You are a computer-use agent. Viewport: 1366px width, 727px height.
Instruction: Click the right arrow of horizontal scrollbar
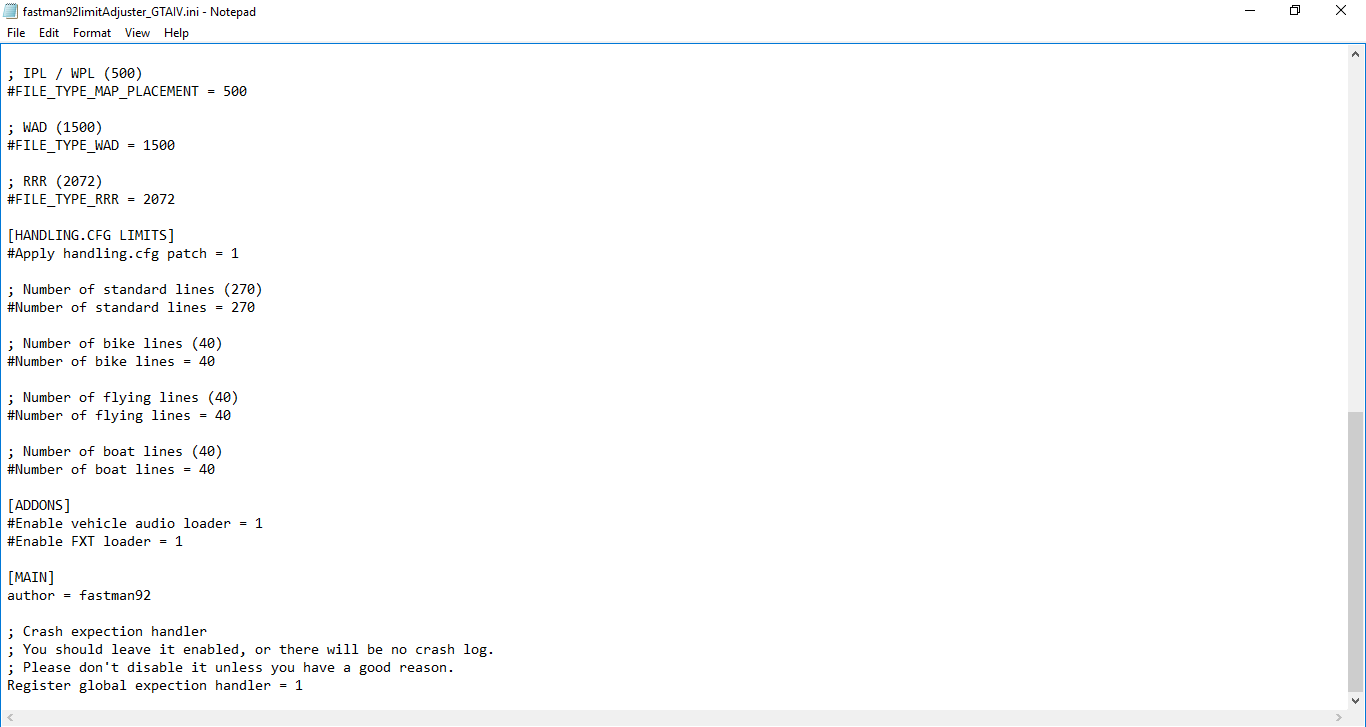coord(1340,716)
